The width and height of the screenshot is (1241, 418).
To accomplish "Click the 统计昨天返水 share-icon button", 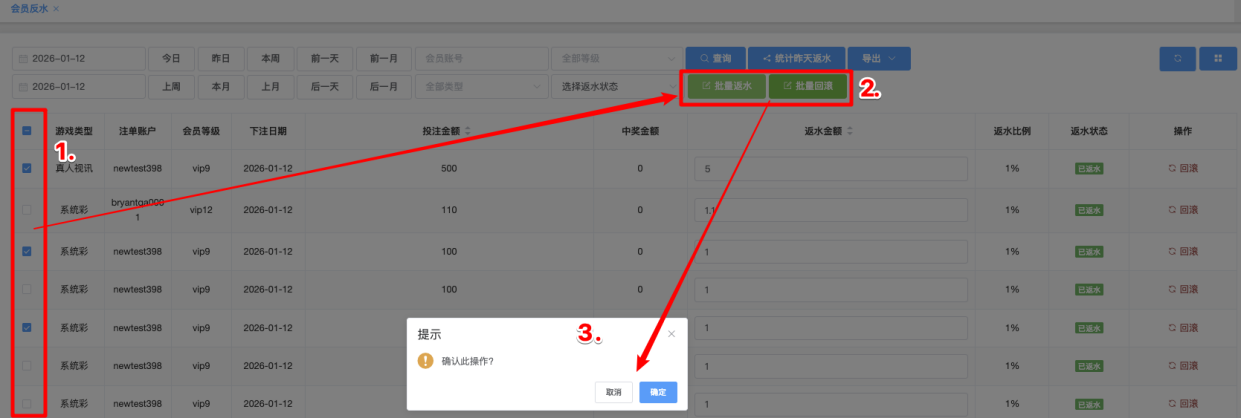I will point(797,59).
